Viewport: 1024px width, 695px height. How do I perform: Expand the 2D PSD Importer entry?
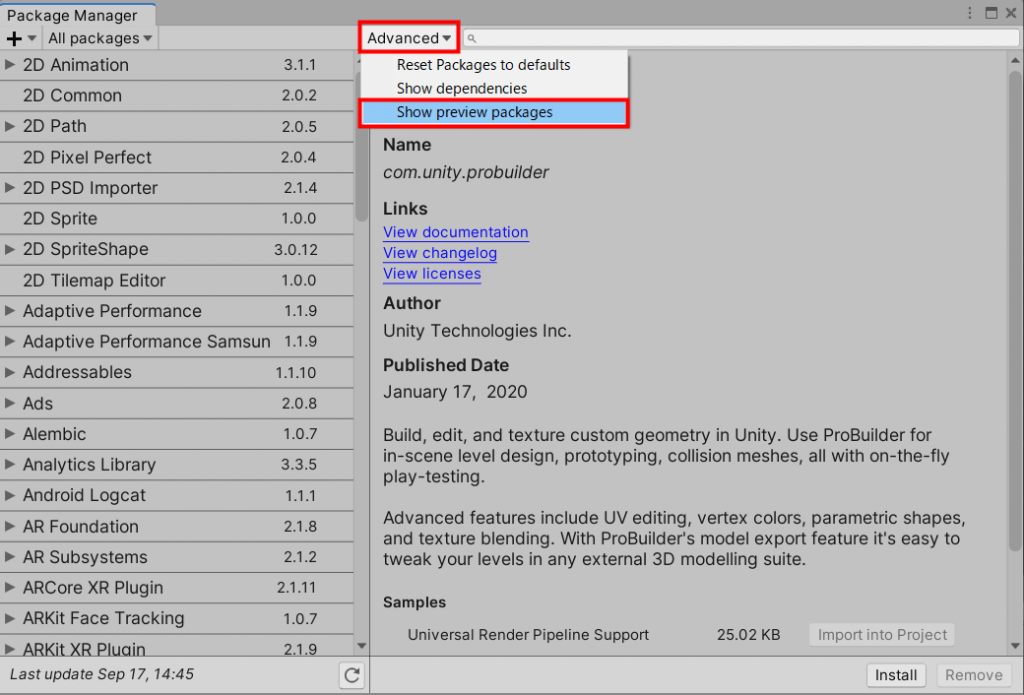coord(9,187)
